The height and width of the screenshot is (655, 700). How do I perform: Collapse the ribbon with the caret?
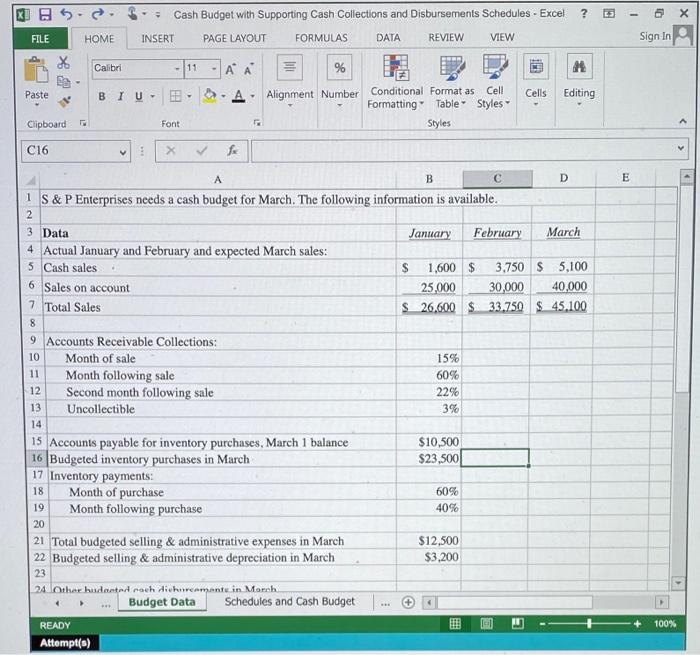click(x=682, y=121)
